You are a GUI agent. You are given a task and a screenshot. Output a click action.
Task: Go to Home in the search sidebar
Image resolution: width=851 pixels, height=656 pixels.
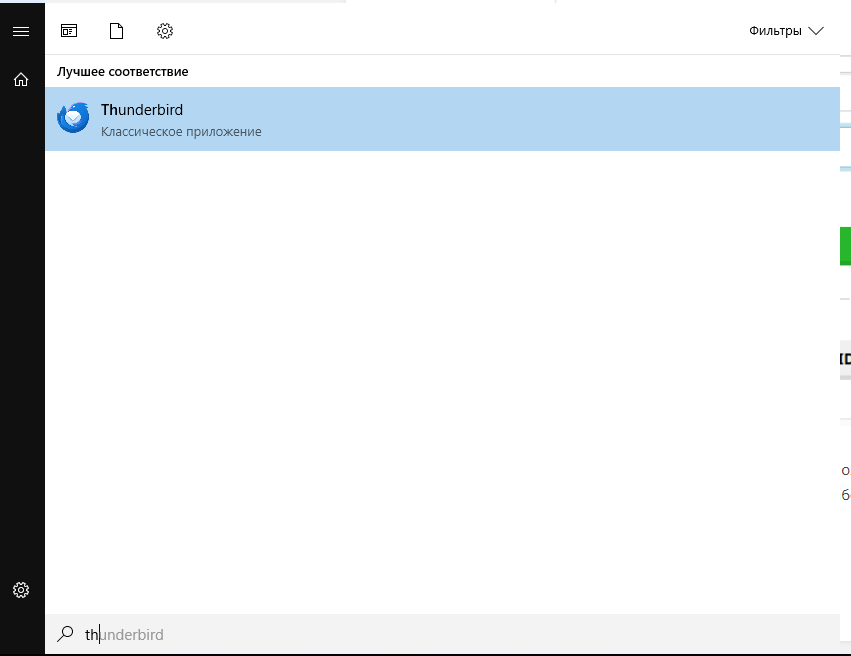21,79
